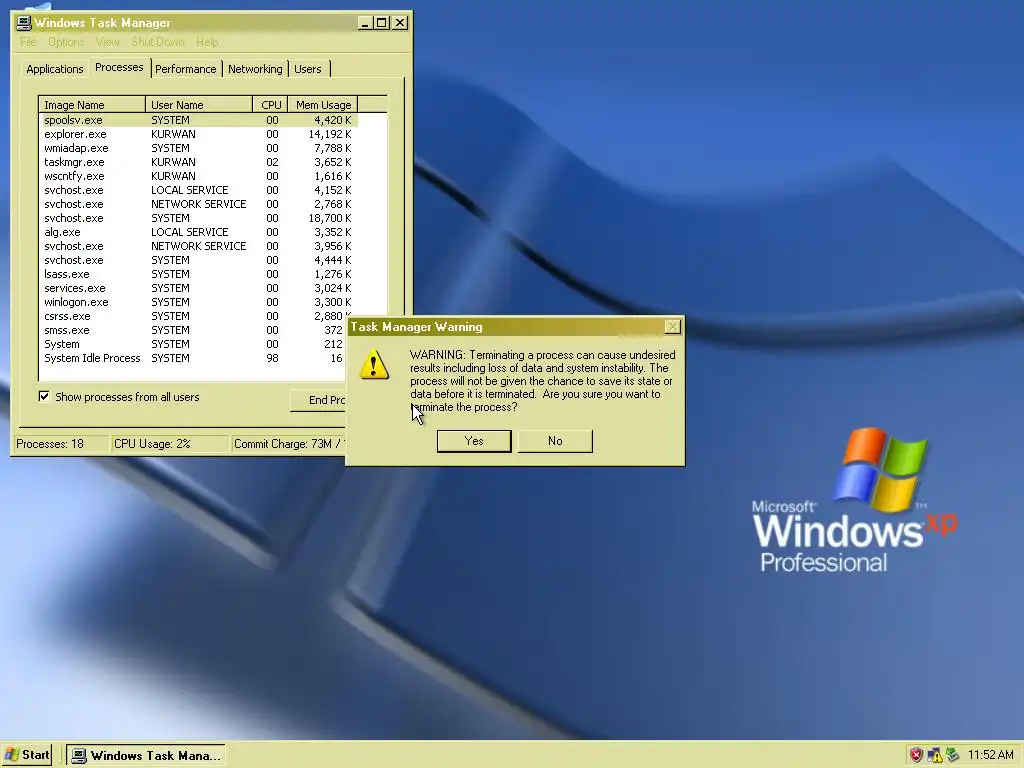This screenshot has height=768, width=1024.
Task: Click the Windows Task Manager taskbar button
Action: click(x=146, y=756)
